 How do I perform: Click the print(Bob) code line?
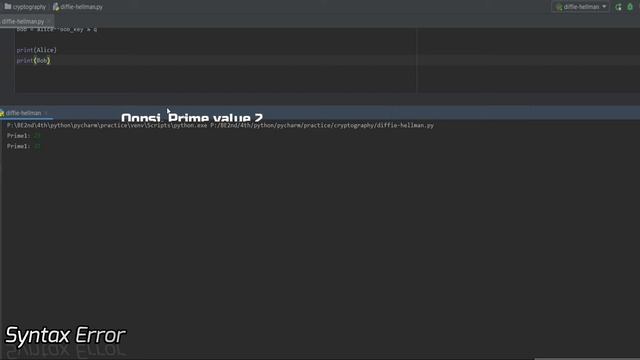click(33, 61)
